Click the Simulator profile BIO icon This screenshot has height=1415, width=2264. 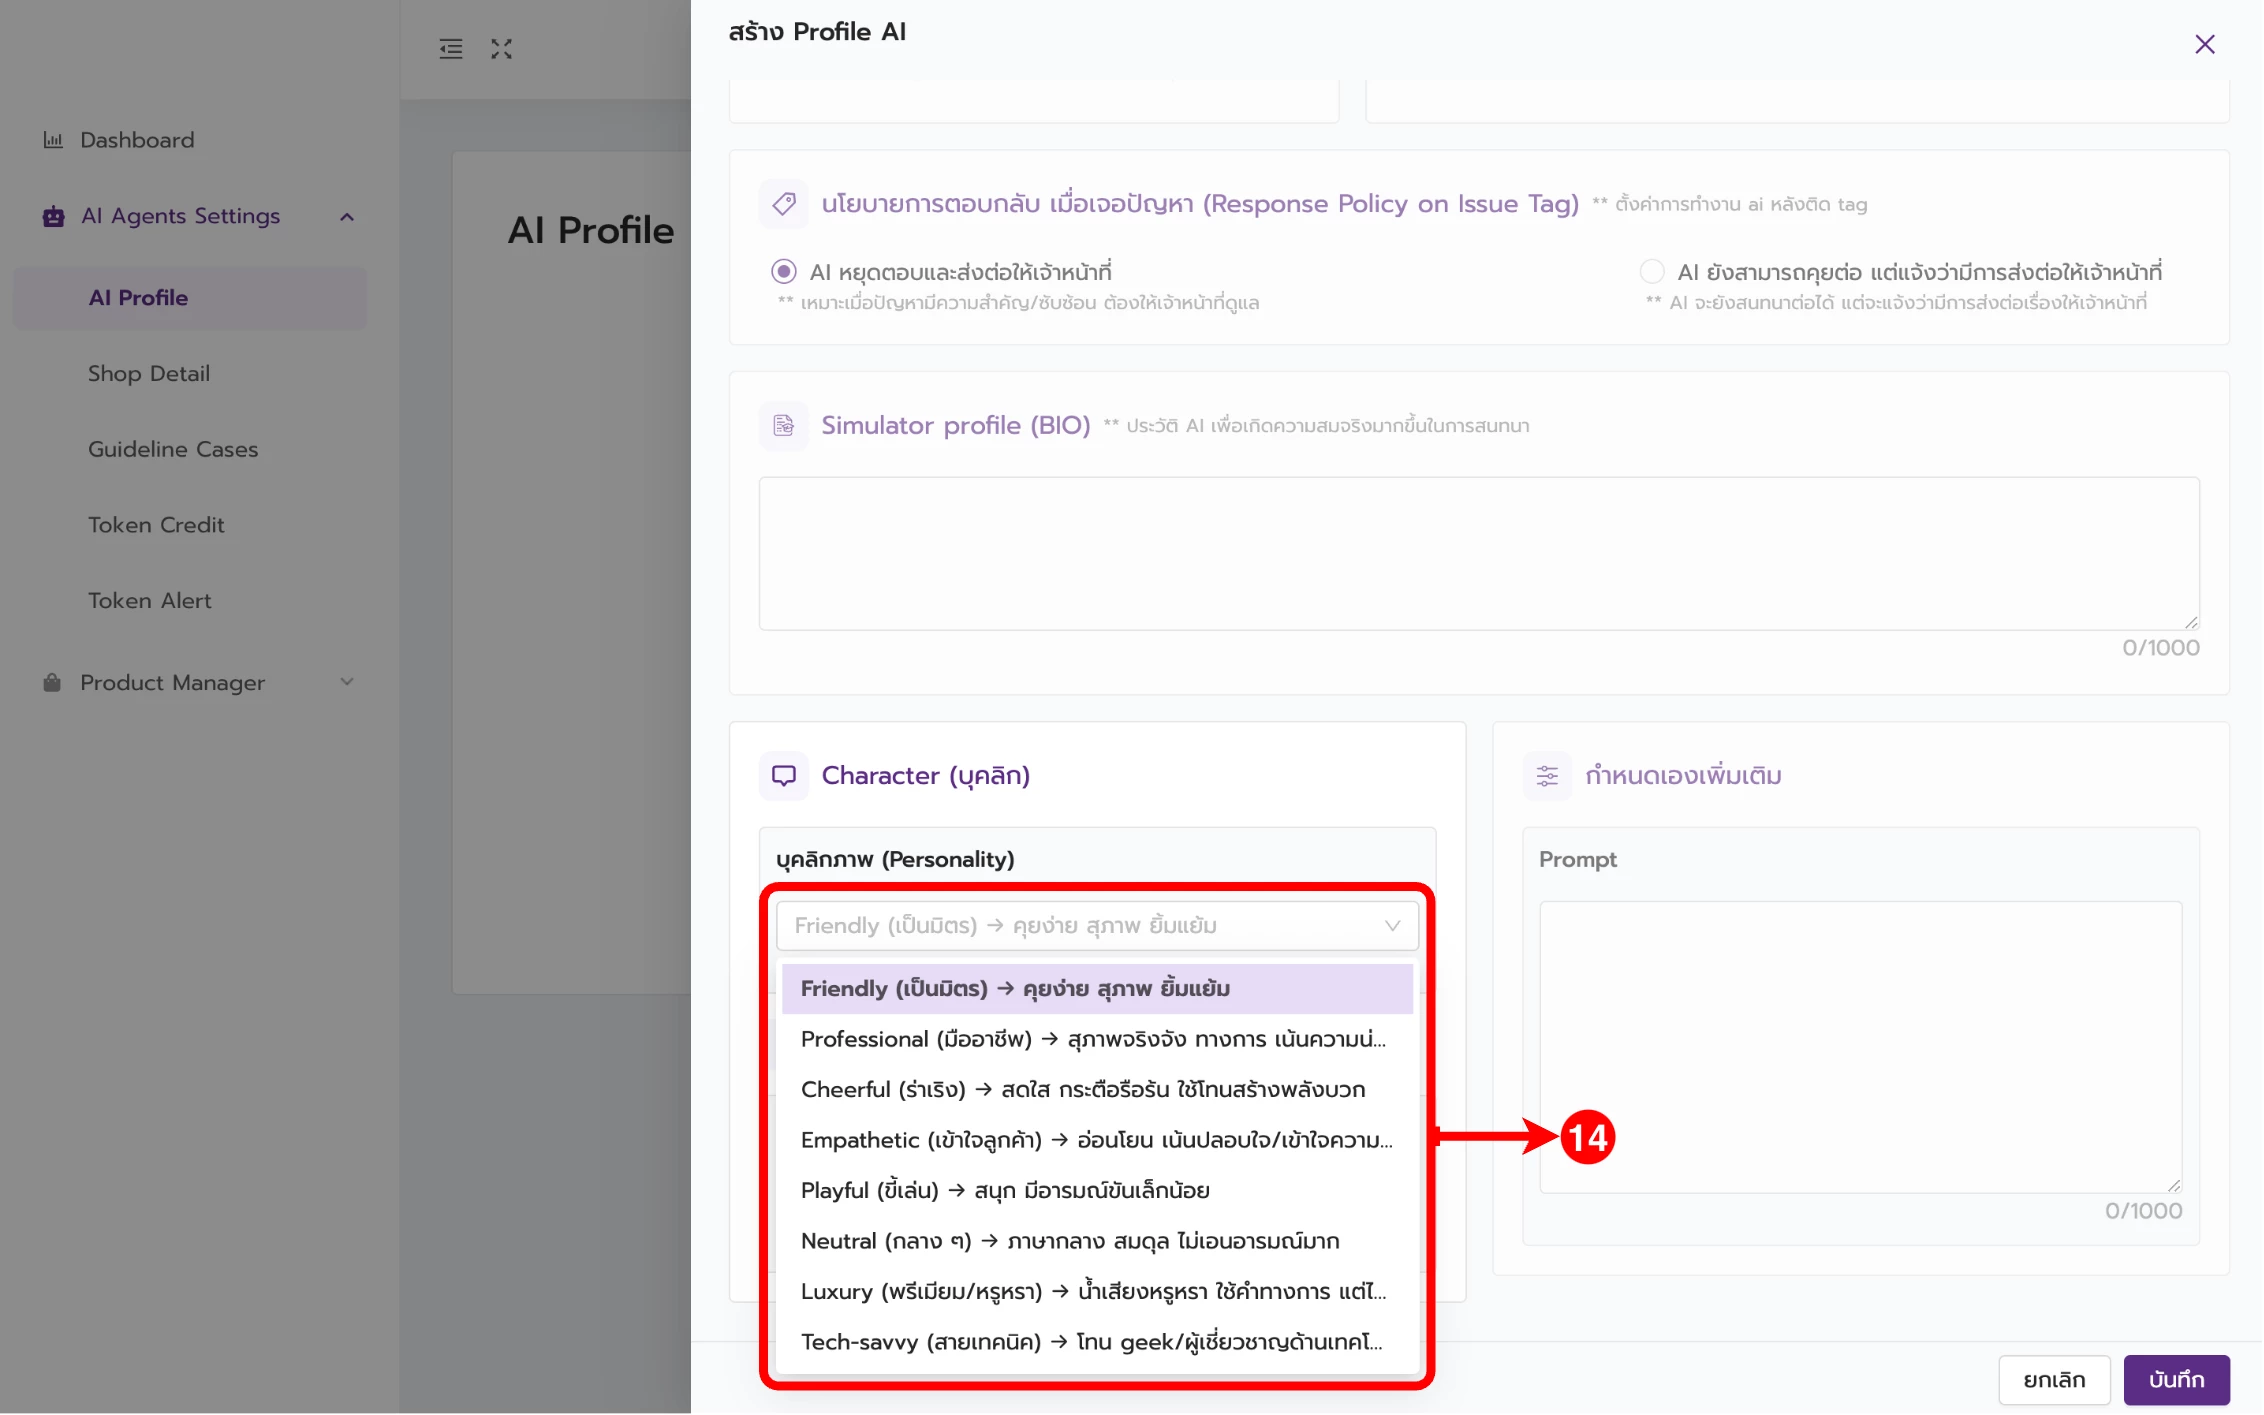point(784,426)
